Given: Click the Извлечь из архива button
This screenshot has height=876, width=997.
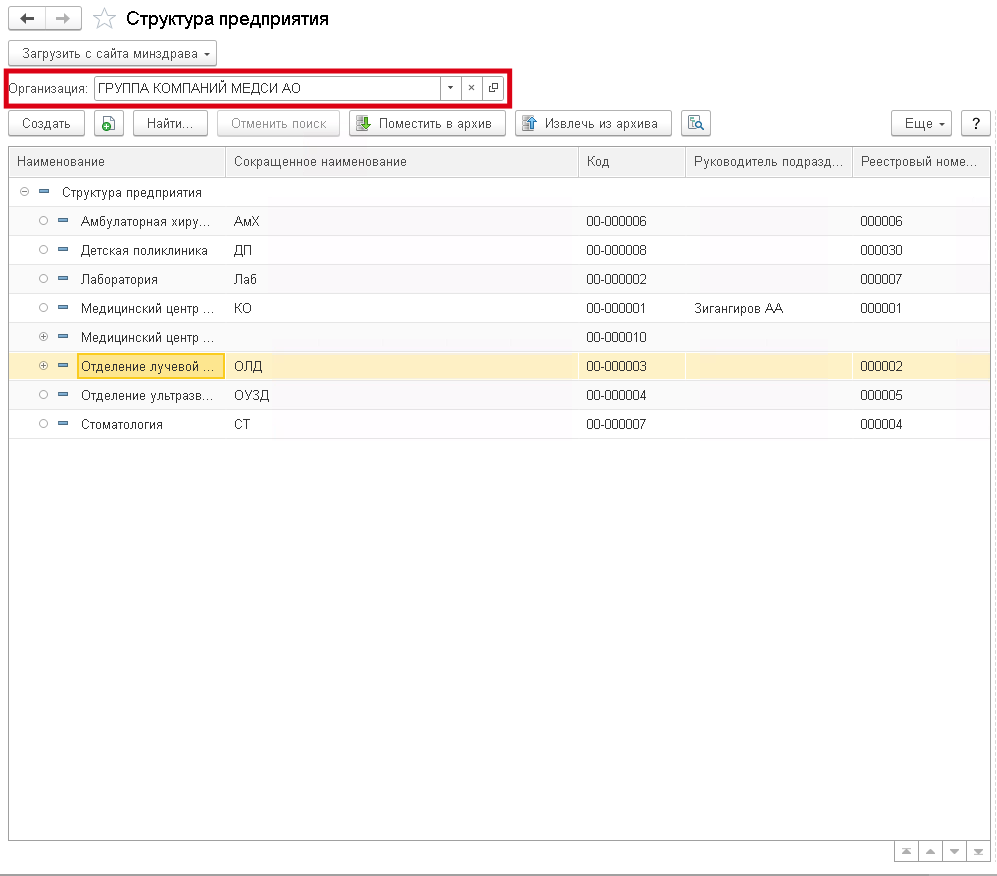Looking at the screenshot, I should (593, 123).
